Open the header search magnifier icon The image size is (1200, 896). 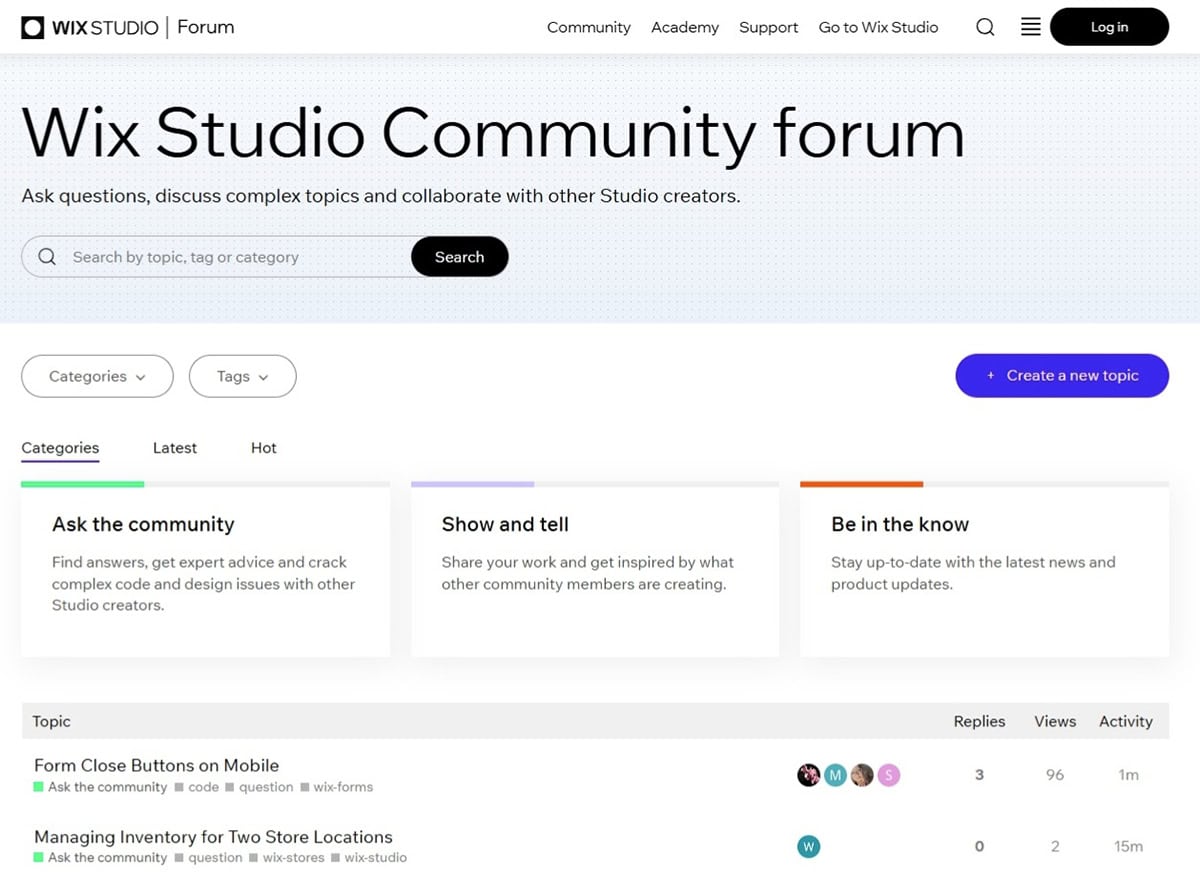pos(985,27)
